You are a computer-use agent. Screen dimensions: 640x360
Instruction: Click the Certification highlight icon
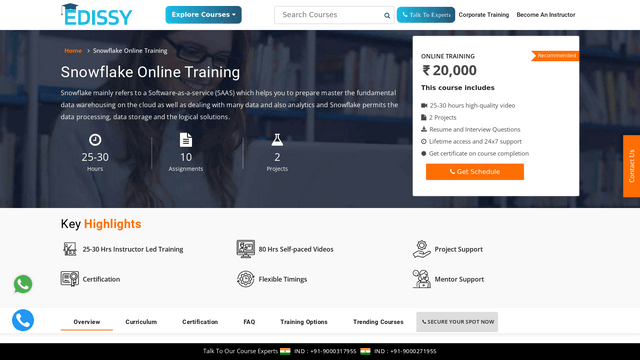click(70, 279)
